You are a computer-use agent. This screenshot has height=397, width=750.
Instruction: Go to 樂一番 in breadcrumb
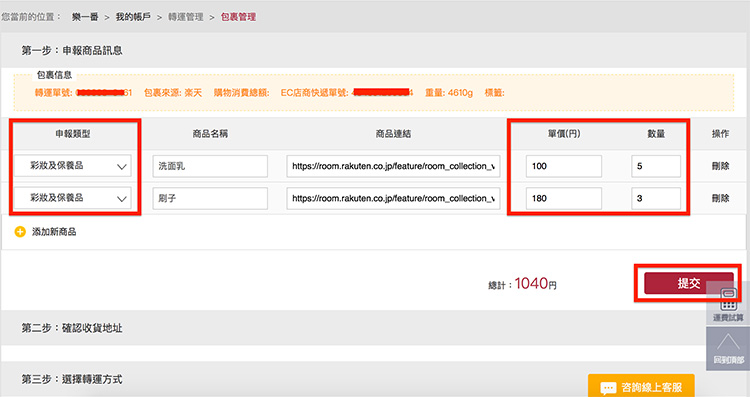click(85, 17)
